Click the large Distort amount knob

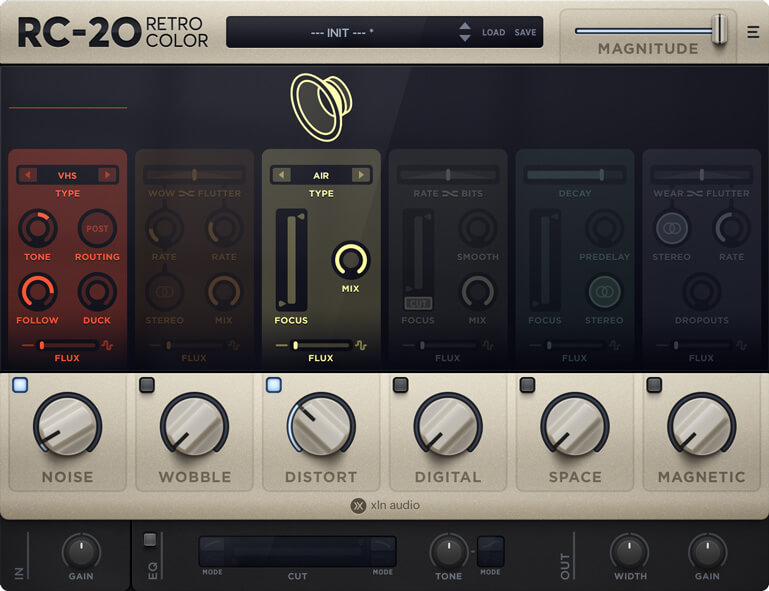coord(321,425)
